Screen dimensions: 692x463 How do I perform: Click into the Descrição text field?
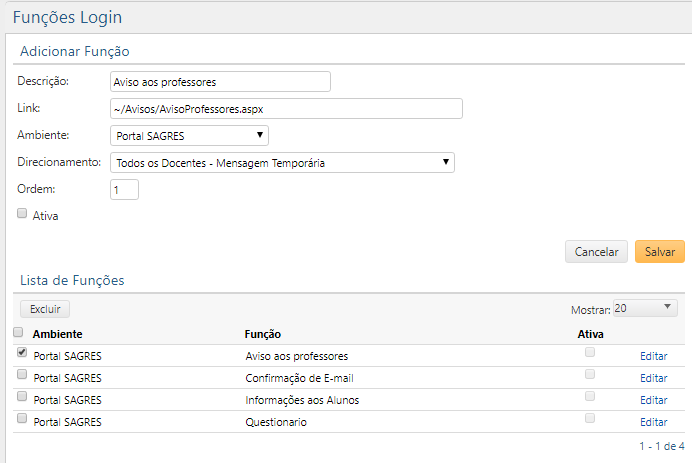click(220, 81)
